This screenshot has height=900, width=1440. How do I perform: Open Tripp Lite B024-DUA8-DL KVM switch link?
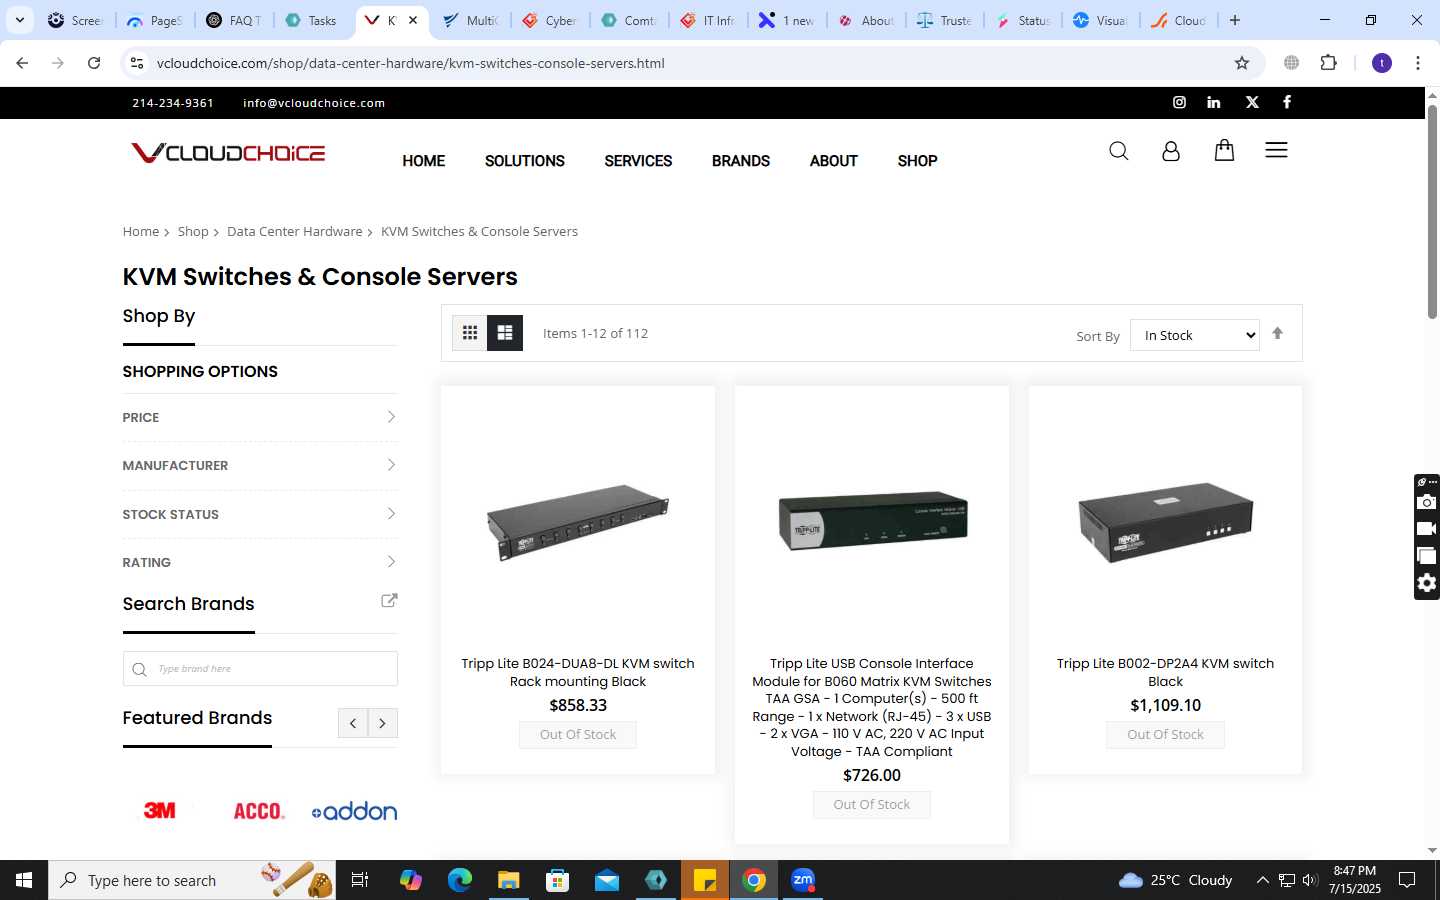click(x=578, y=672)
